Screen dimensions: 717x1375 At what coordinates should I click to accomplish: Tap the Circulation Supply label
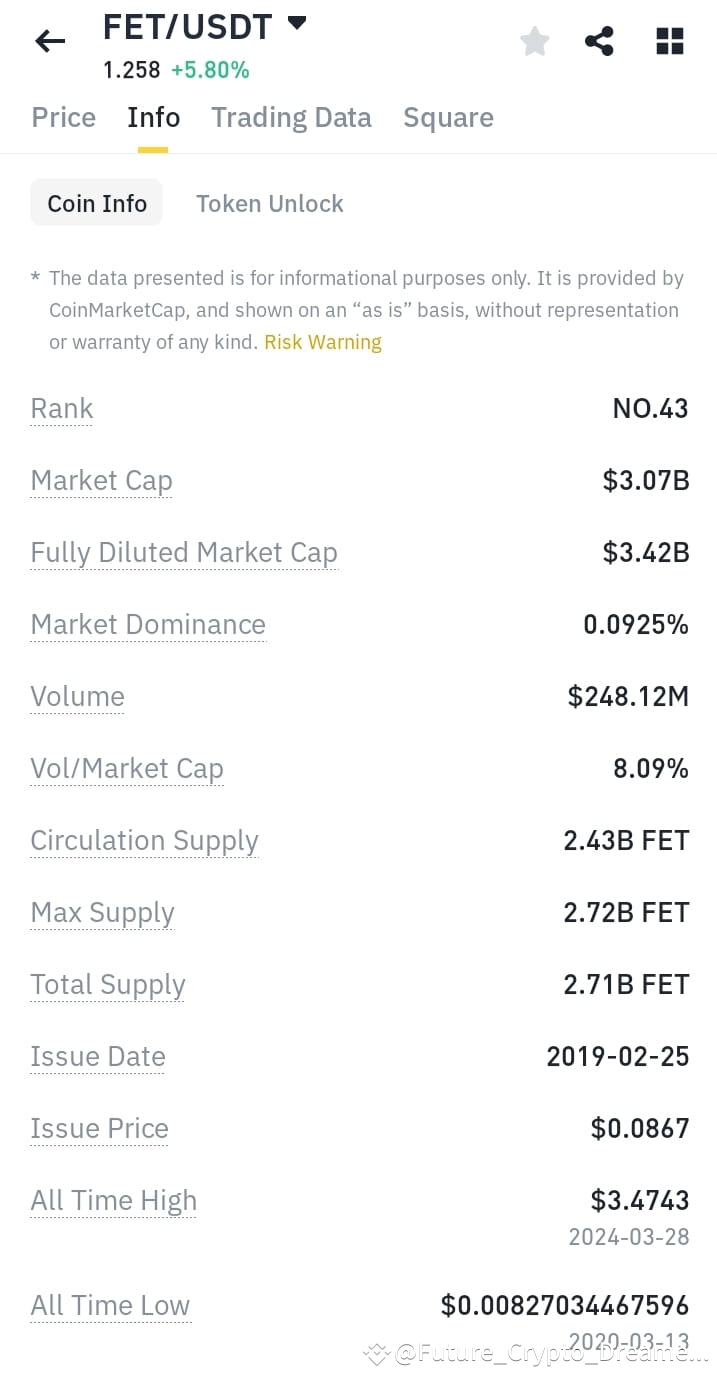(144, 841)
